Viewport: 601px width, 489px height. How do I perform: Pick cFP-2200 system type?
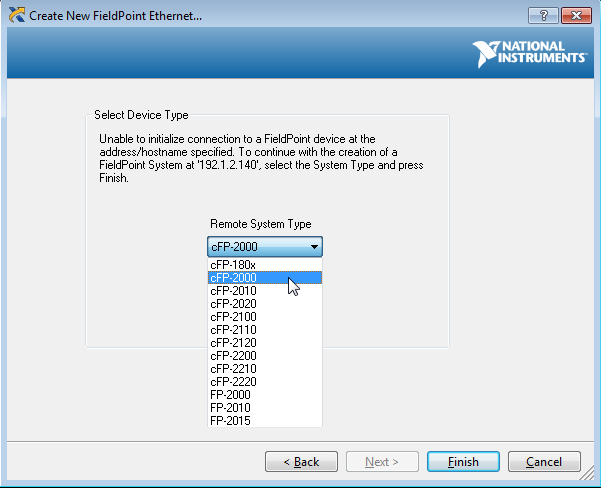pos(265,356)
